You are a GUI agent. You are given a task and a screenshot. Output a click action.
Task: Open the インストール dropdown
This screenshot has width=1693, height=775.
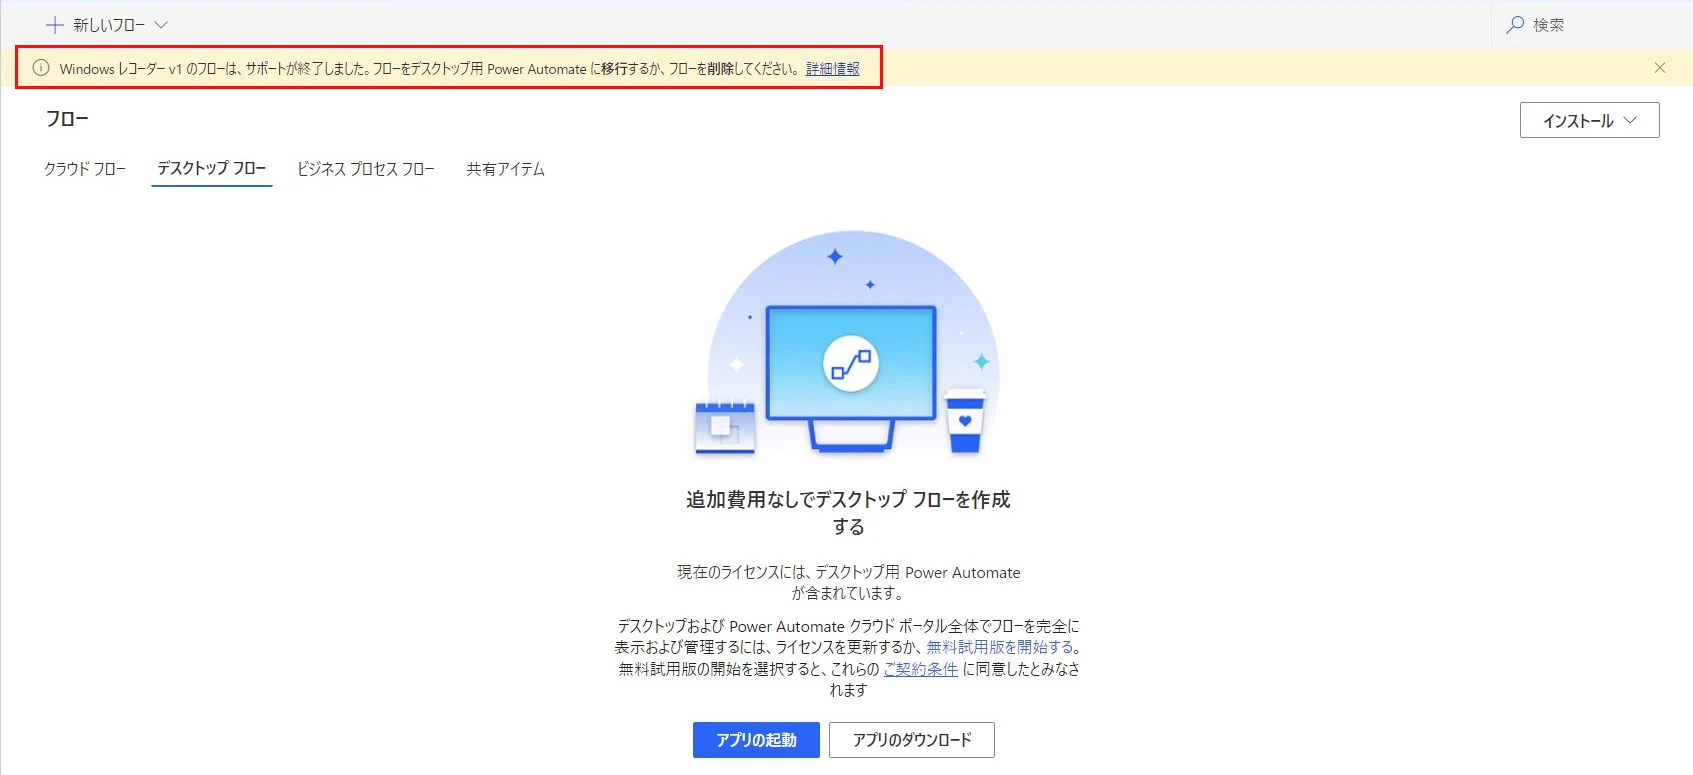click(x=1590, y=120)
